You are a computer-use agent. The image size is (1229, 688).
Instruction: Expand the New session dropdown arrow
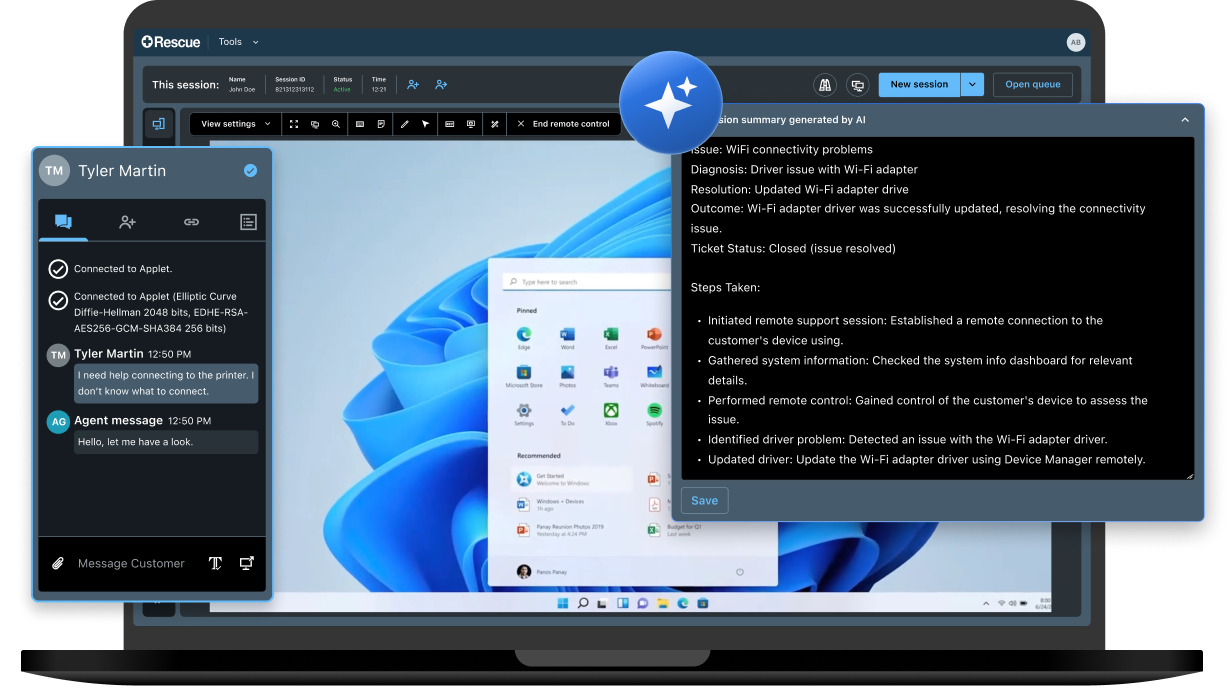(971, 84)
